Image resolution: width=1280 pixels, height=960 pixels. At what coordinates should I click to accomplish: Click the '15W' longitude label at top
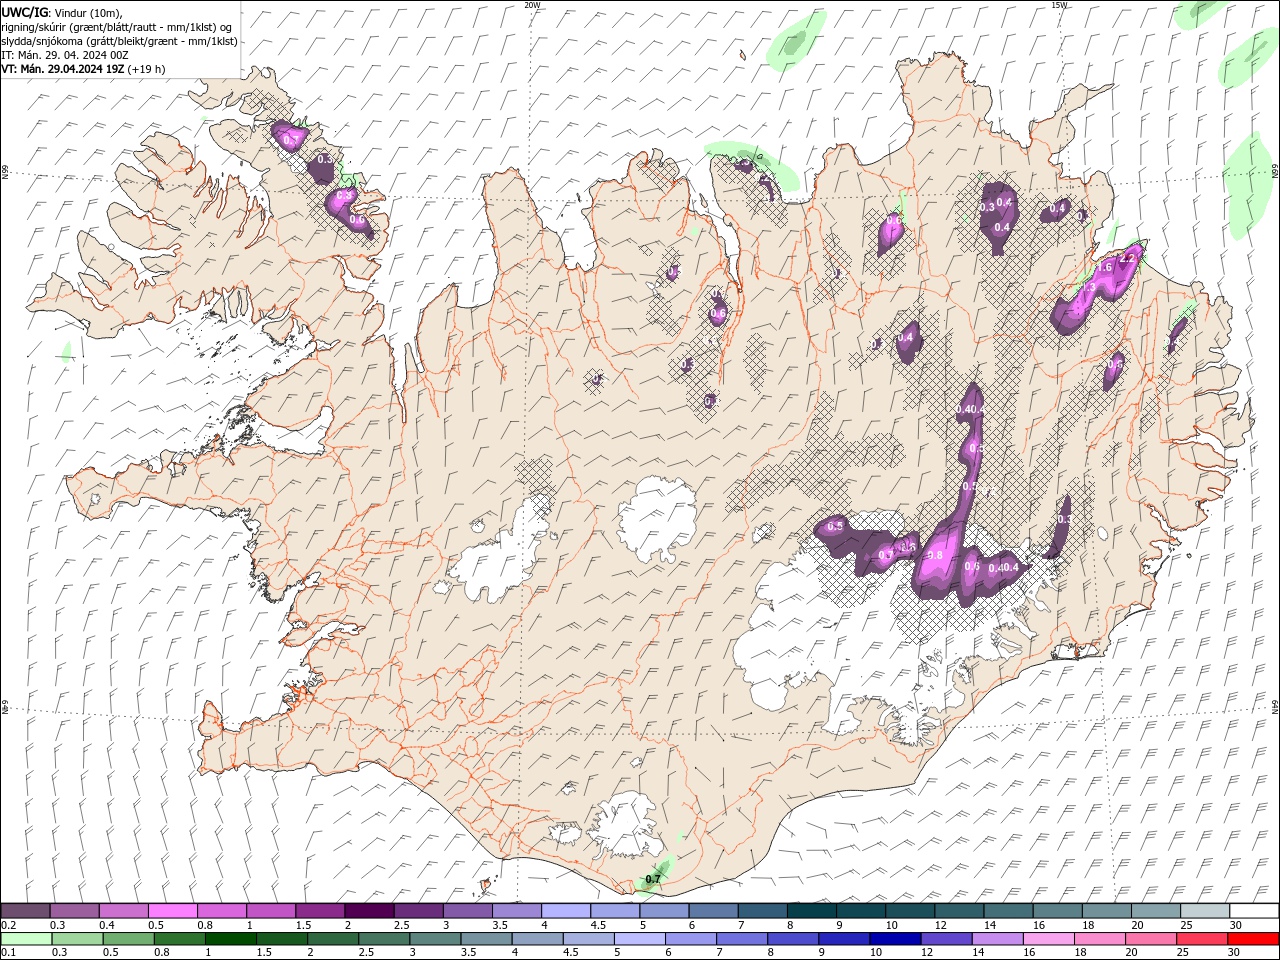pos(1059,5)
